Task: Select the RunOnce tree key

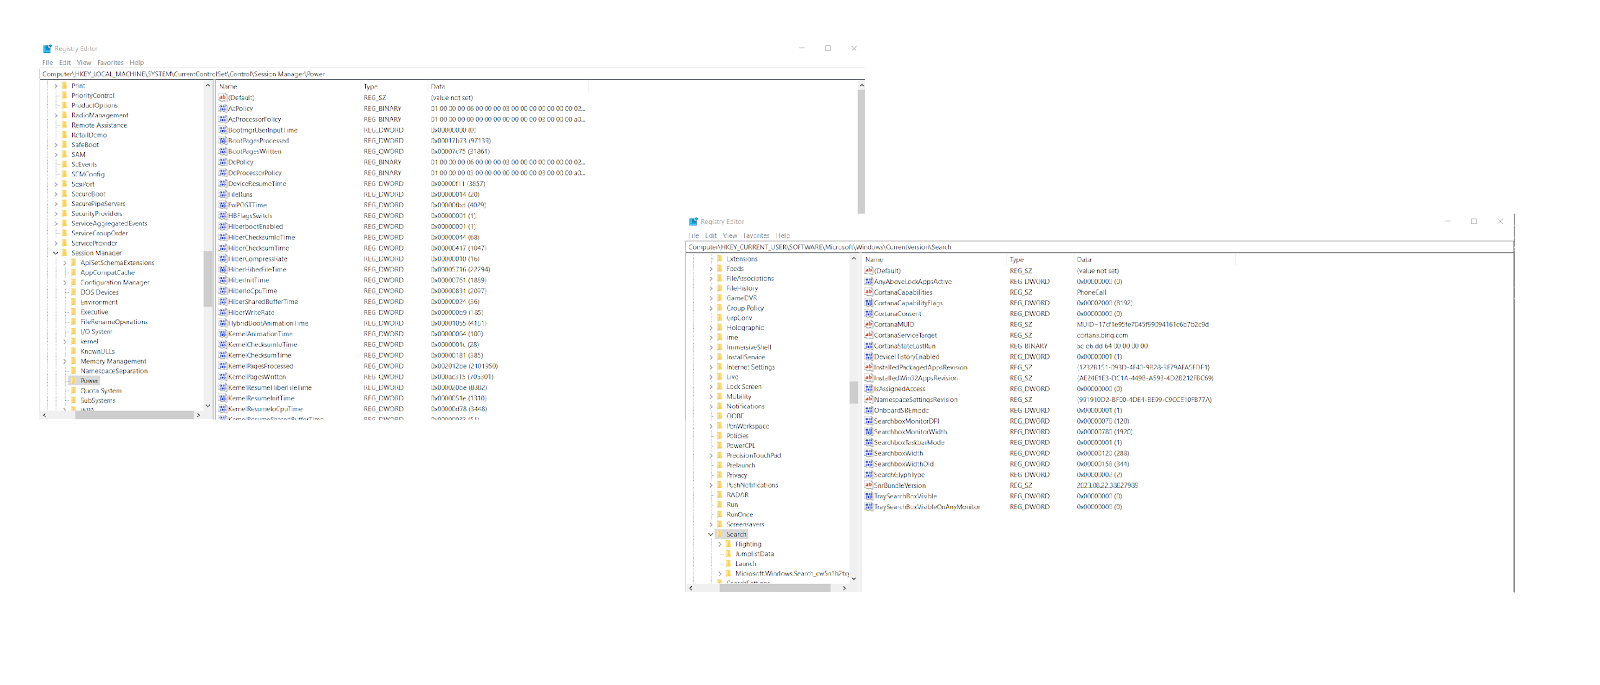Action: [x=739, y=514]
